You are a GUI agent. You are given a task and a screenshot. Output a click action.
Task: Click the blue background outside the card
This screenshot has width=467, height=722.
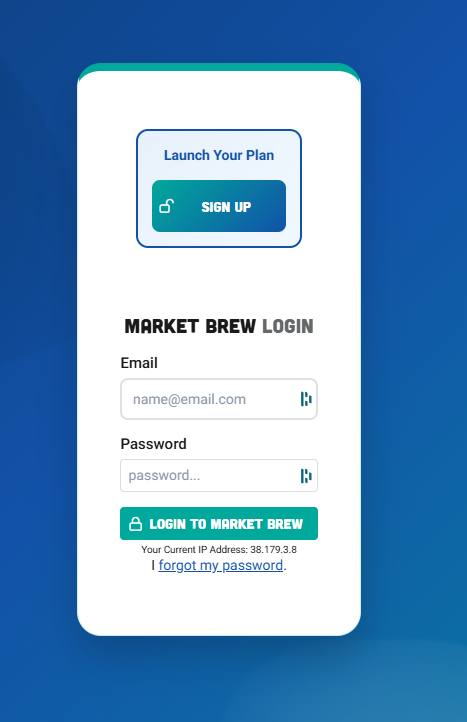point(414,322)
